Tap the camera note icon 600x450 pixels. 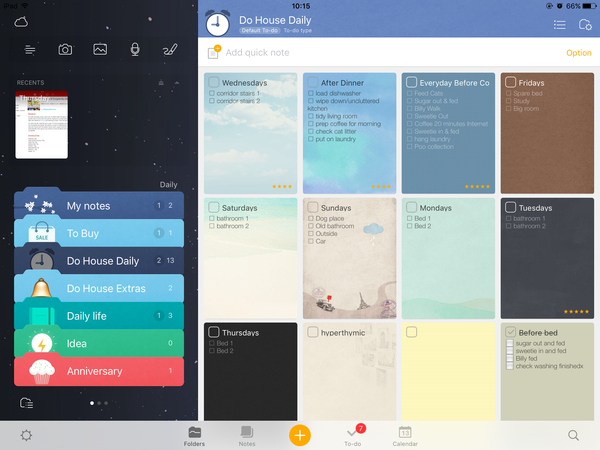click(x=65, y=49)
